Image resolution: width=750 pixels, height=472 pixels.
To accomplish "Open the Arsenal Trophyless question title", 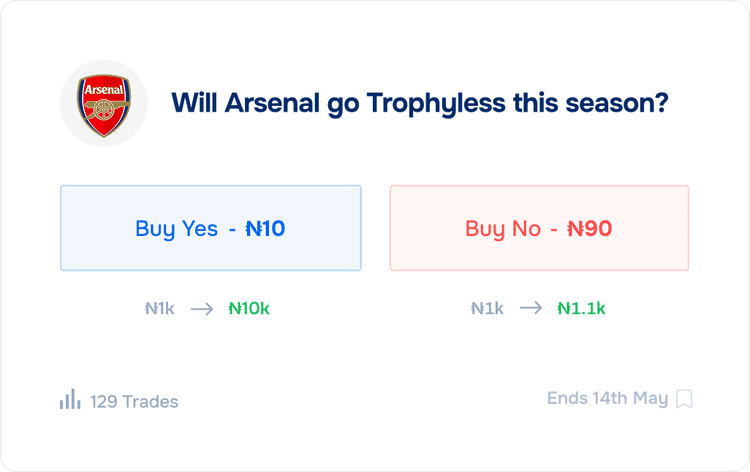I will tap(420, 103).
